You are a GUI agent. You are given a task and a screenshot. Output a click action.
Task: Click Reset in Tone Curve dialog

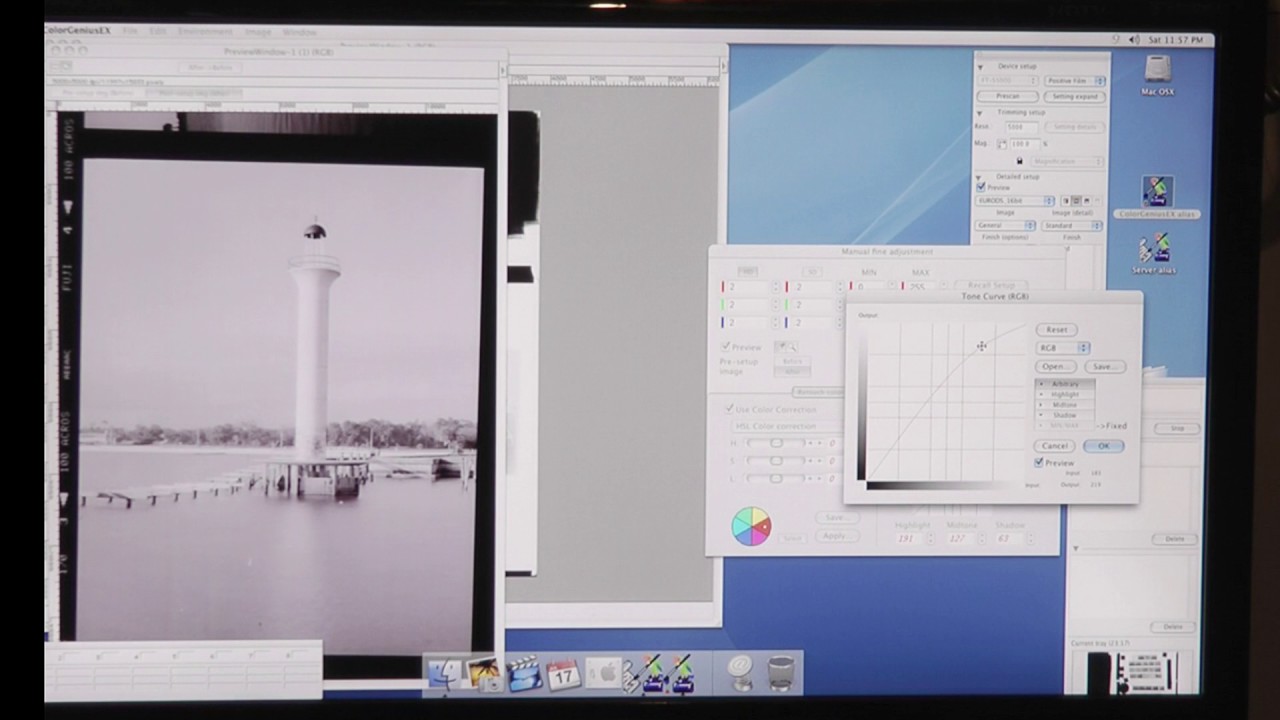(1057, 329)
